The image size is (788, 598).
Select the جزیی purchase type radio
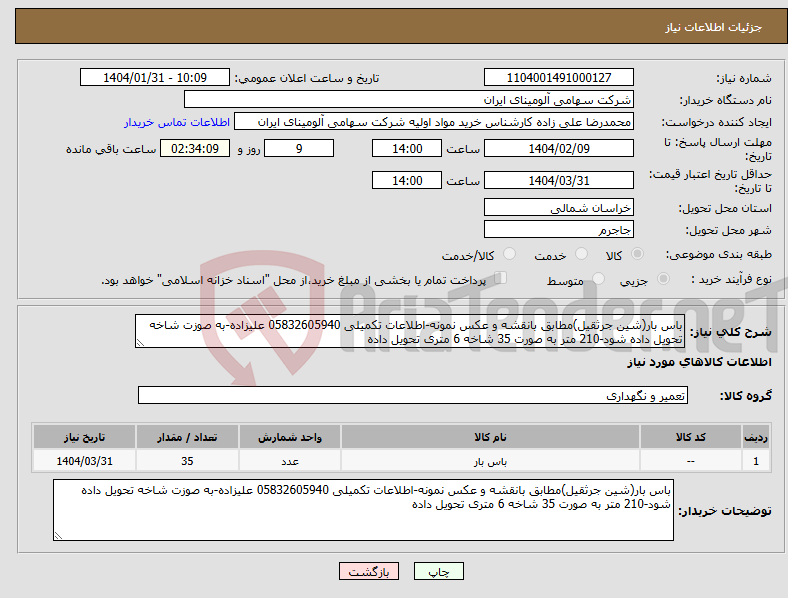663,278
